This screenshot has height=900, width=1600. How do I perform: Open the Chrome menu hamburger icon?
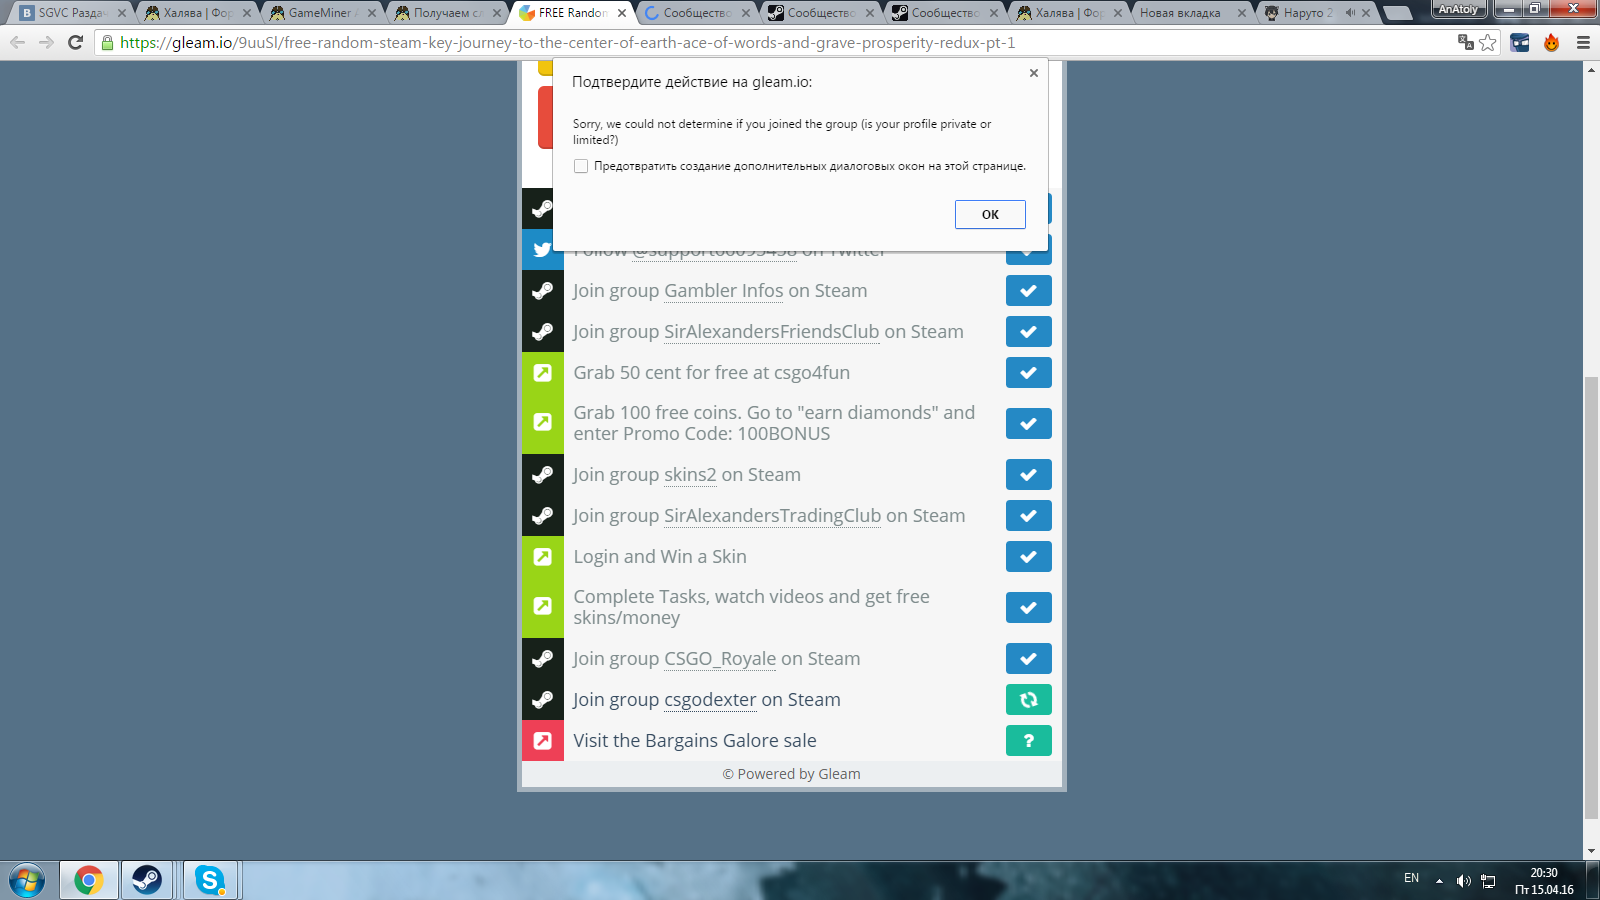click(1583, 42)
